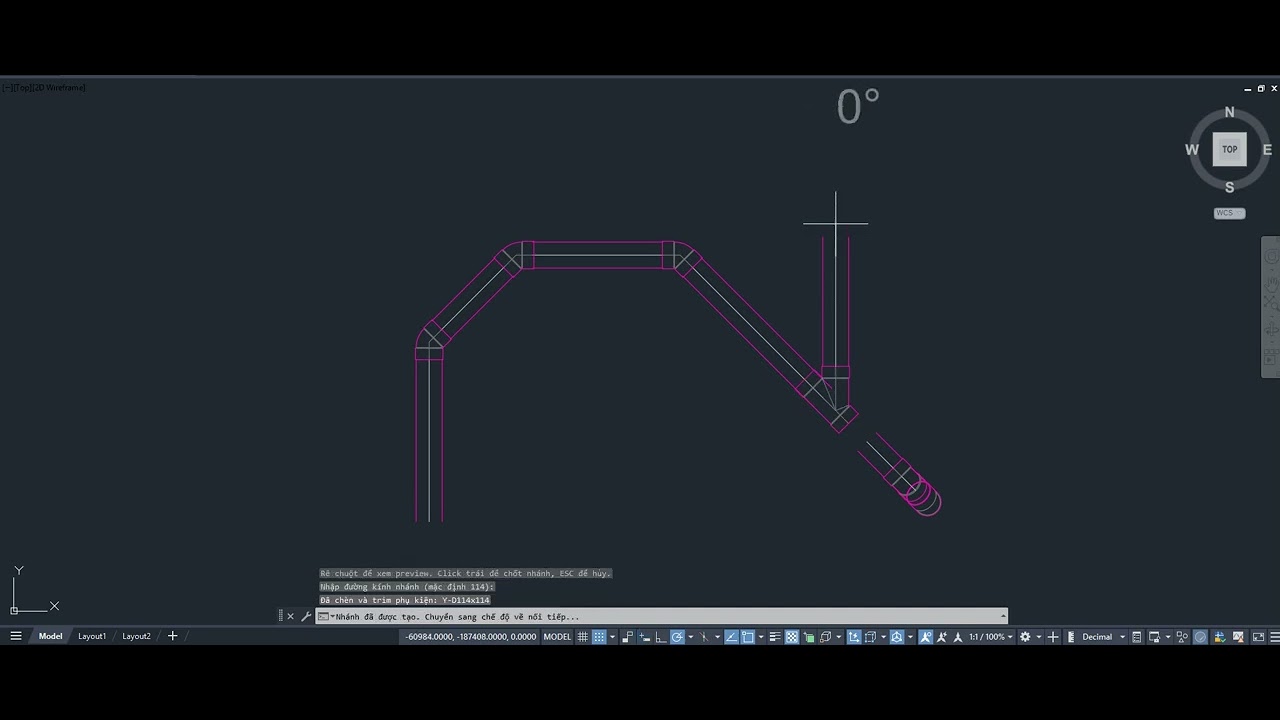Click the E compass direction on ViewCube

pyautogui.click(x=1267, y=150)
